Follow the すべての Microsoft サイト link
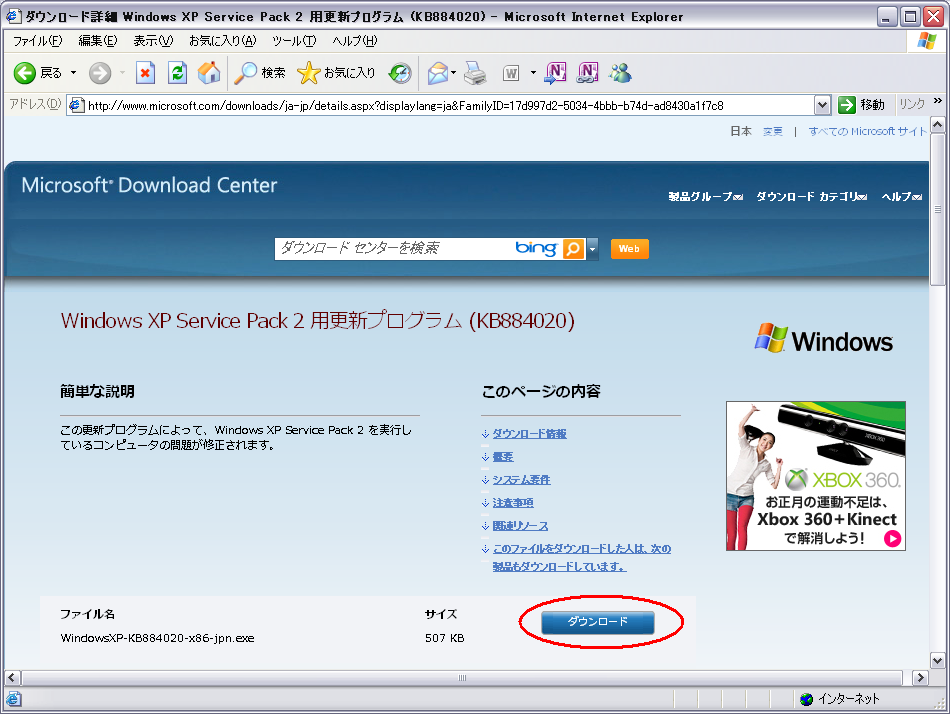The height and width of the screenshot is (714, 950). (x=868, y=132)
